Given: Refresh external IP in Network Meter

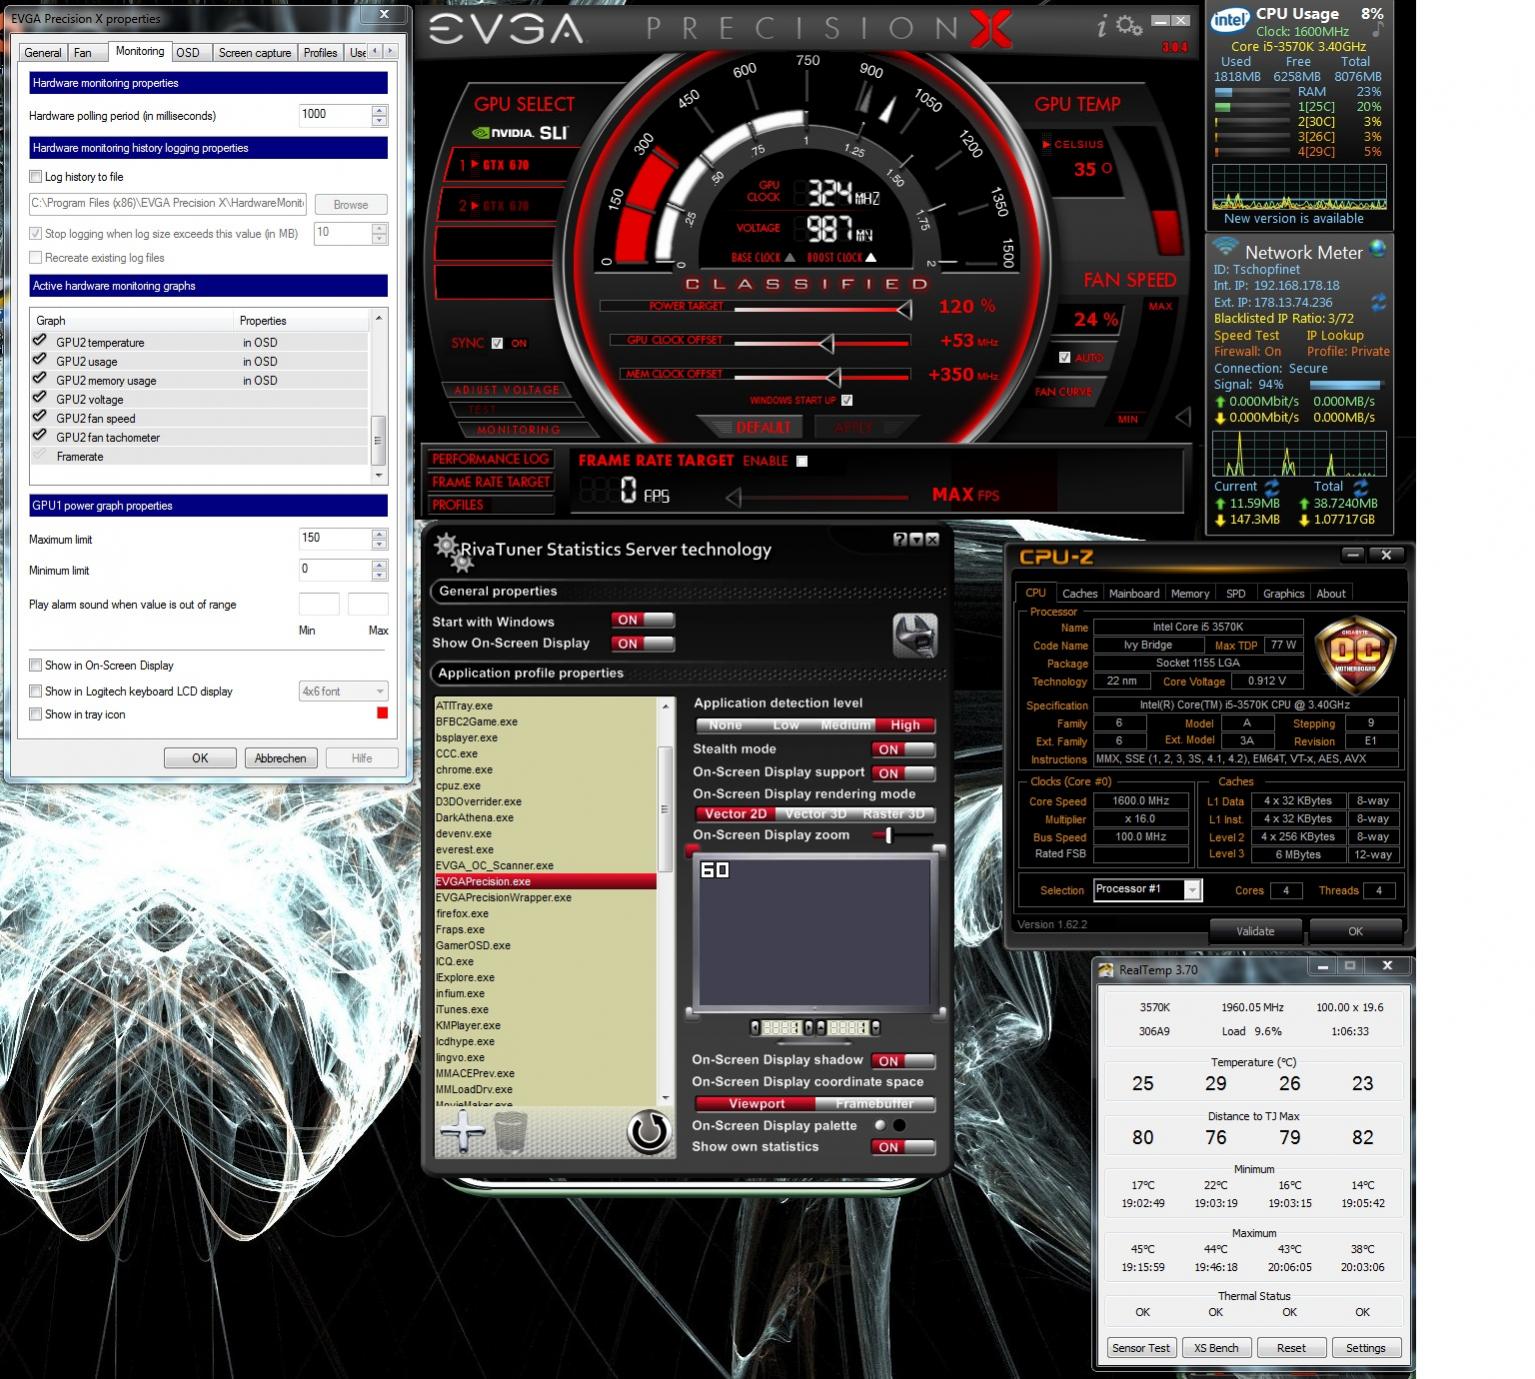Looking at the screenshot, I should pos(1378,302).
